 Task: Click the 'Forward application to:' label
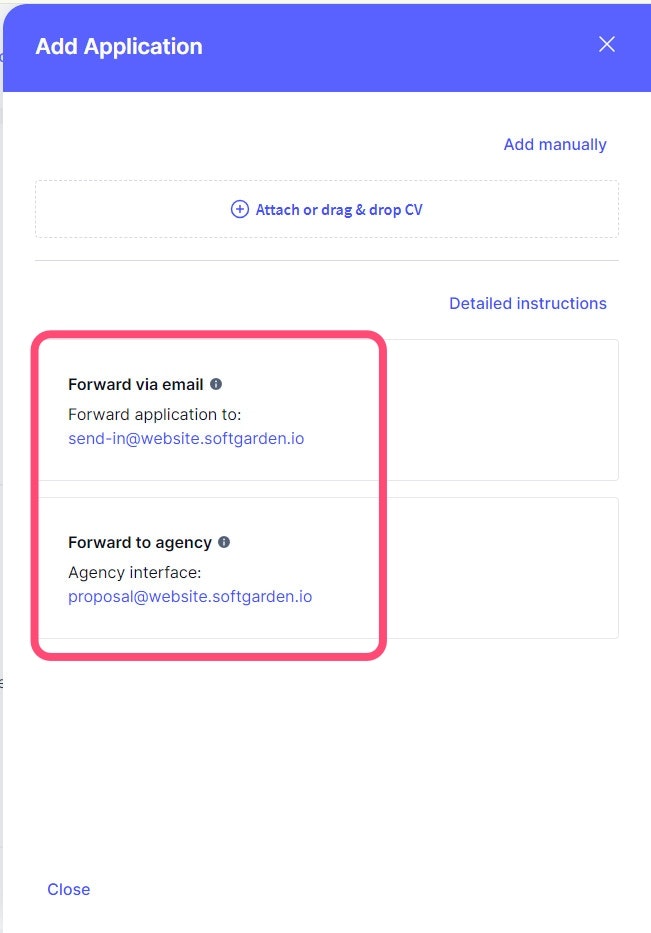(x=155, y=414)
